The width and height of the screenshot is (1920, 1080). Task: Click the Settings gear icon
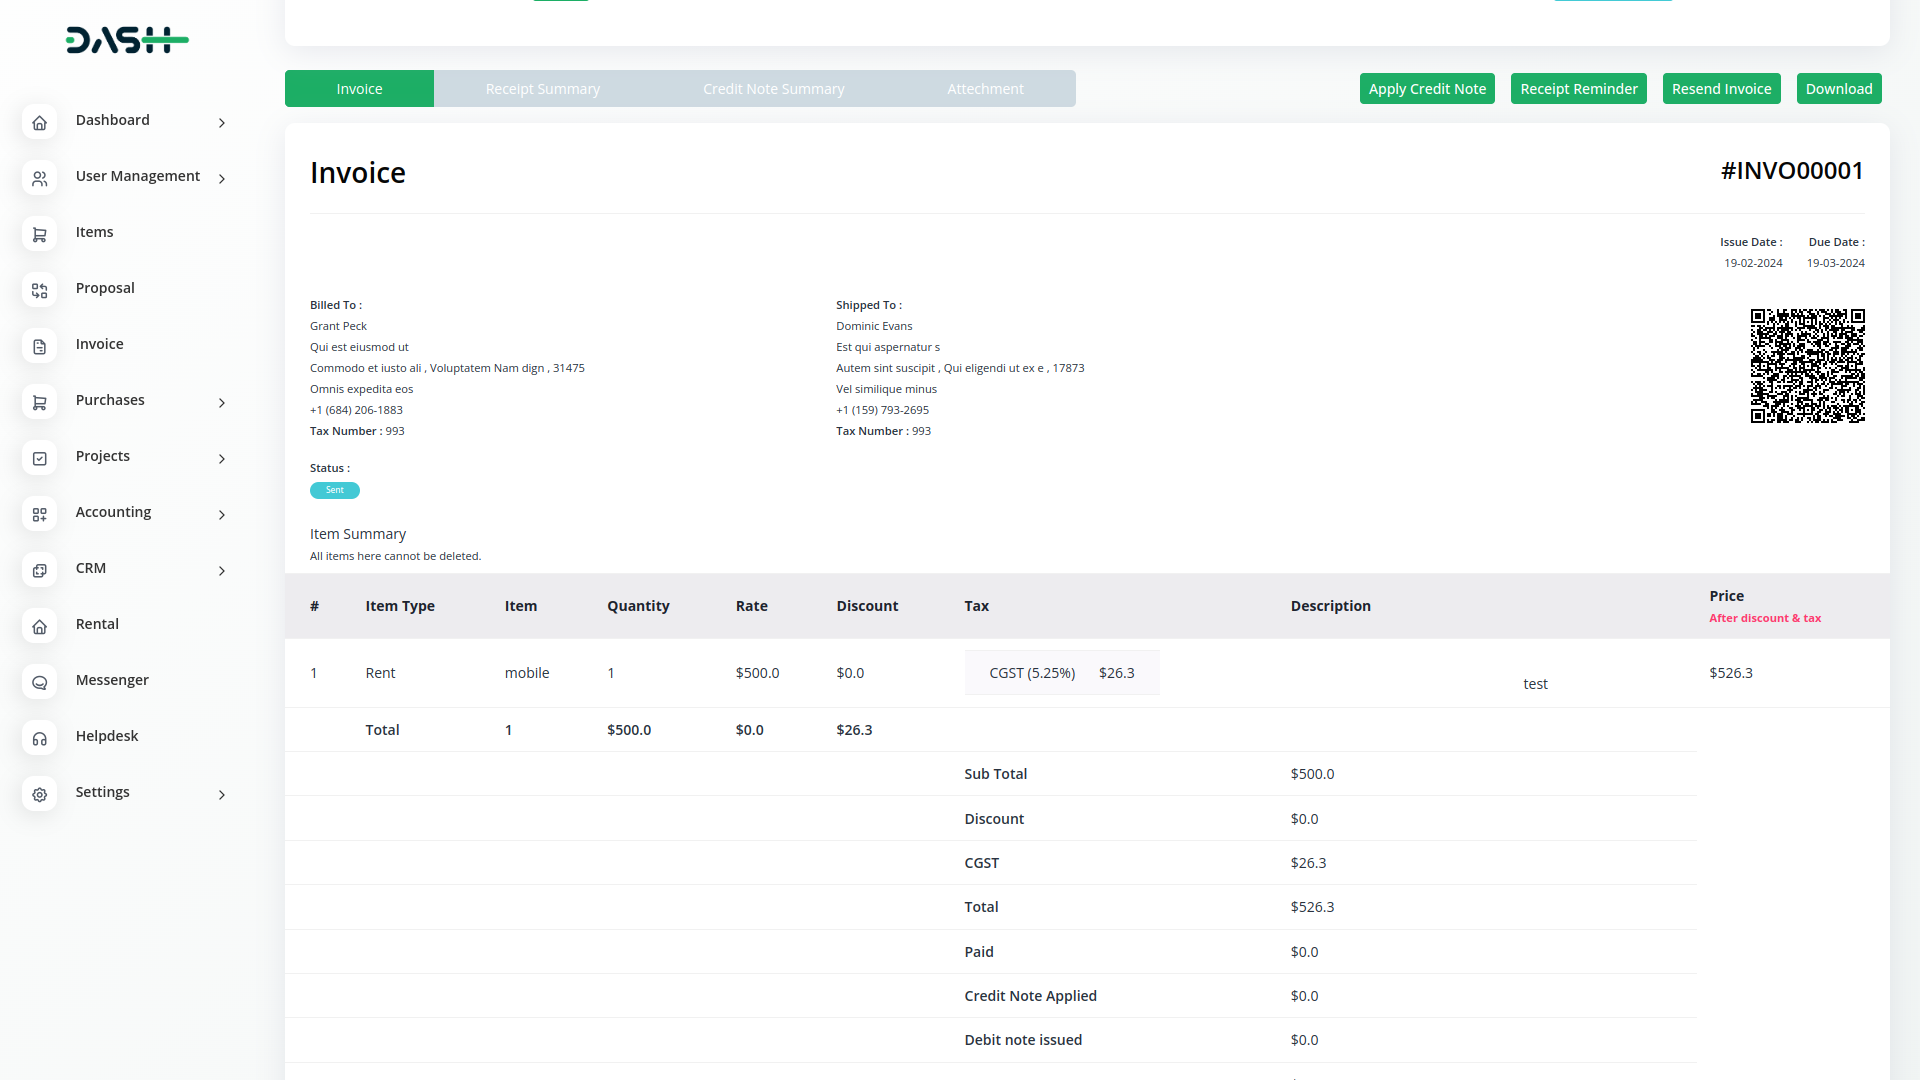click(39, 794)
